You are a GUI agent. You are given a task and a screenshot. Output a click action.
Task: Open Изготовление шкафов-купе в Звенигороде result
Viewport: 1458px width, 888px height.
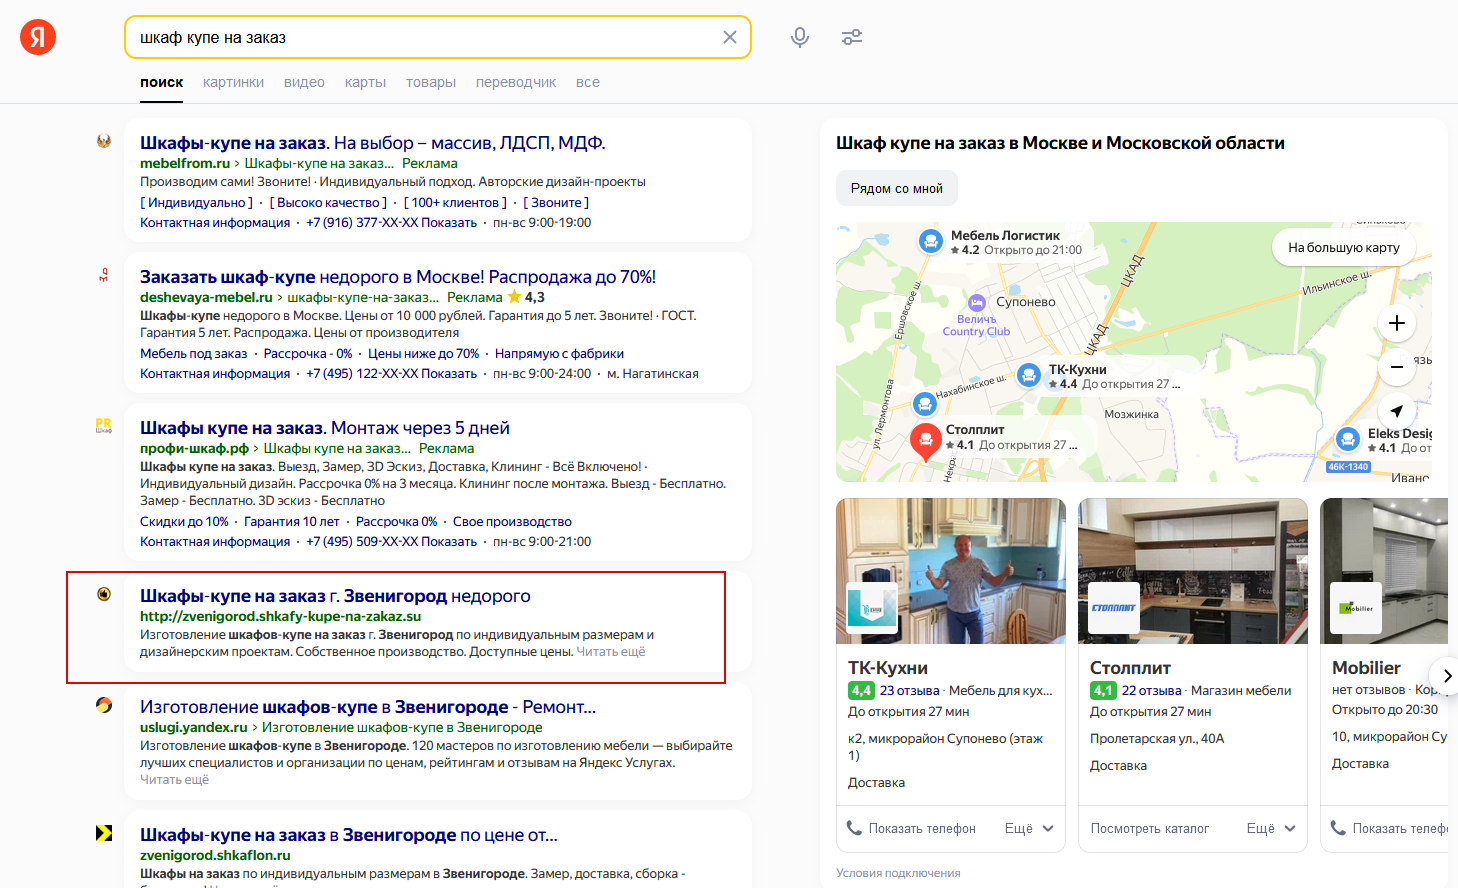coord(368,707)
